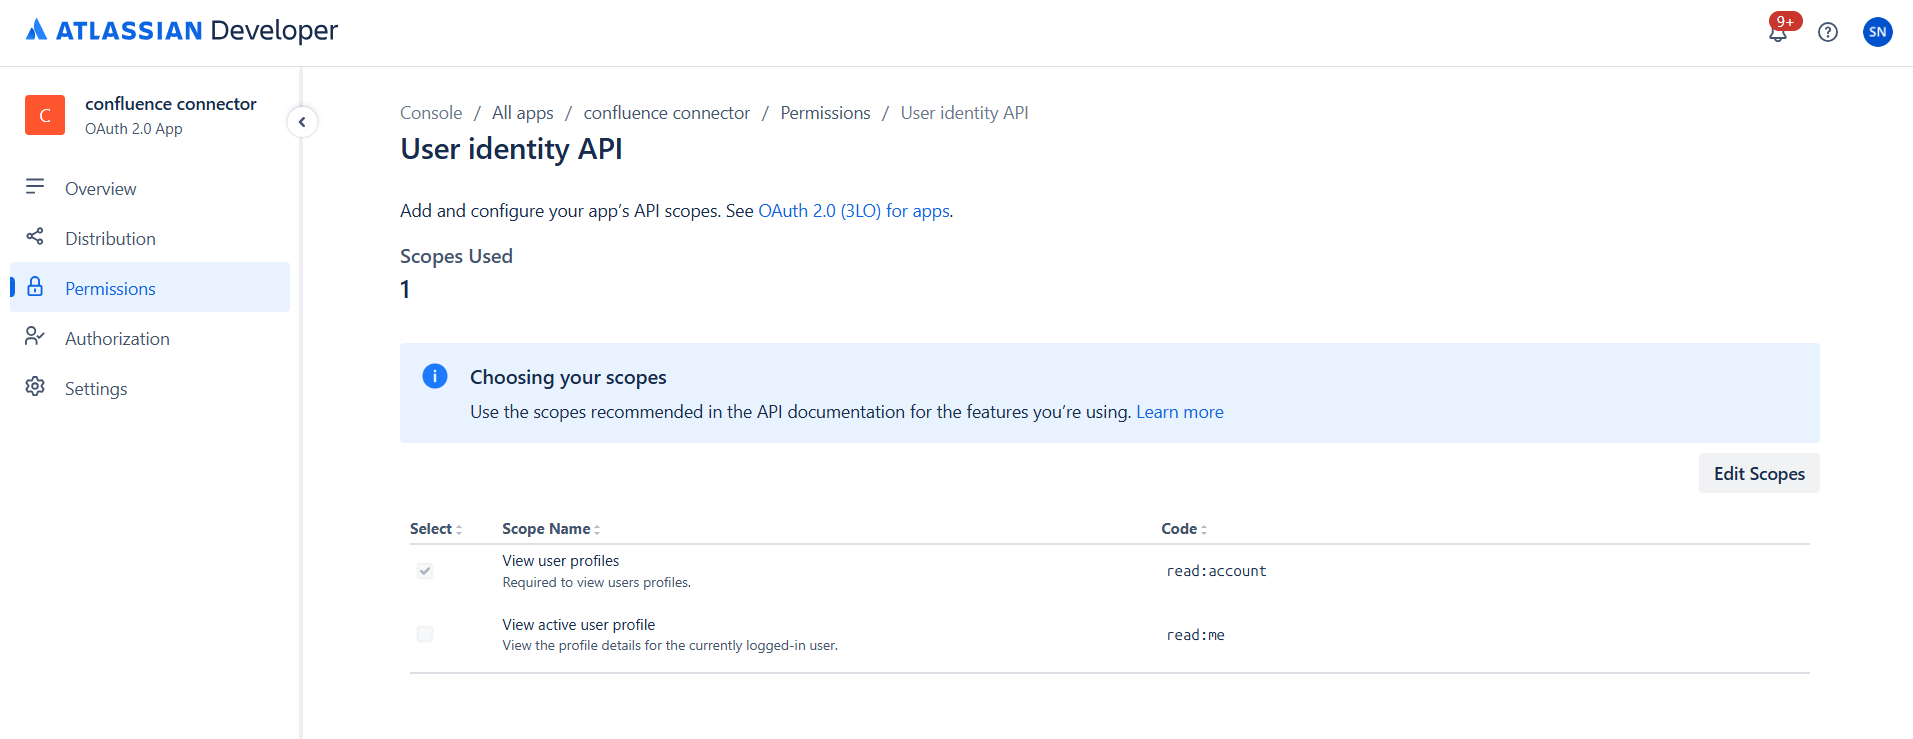Toggle the View active user profile checkbox

click(425, 634)
